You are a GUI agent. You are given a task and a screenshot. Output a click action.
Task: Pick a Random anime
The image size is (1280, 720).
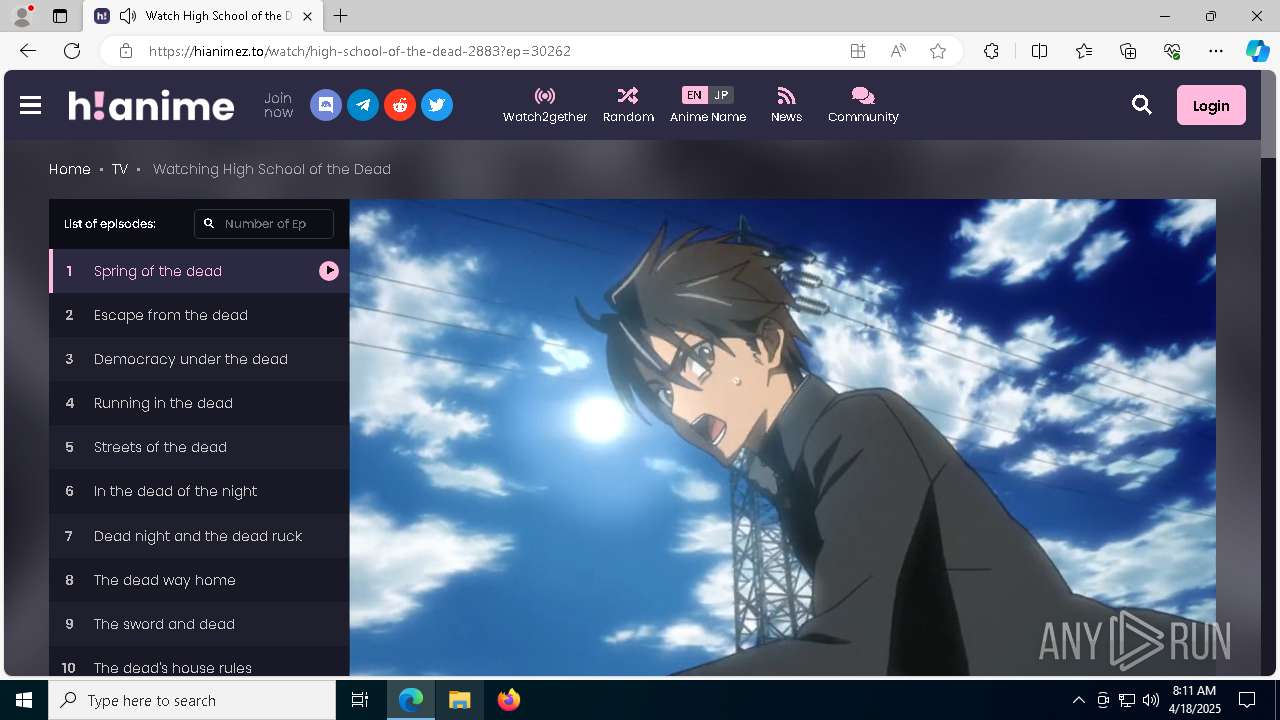(628, 105)
